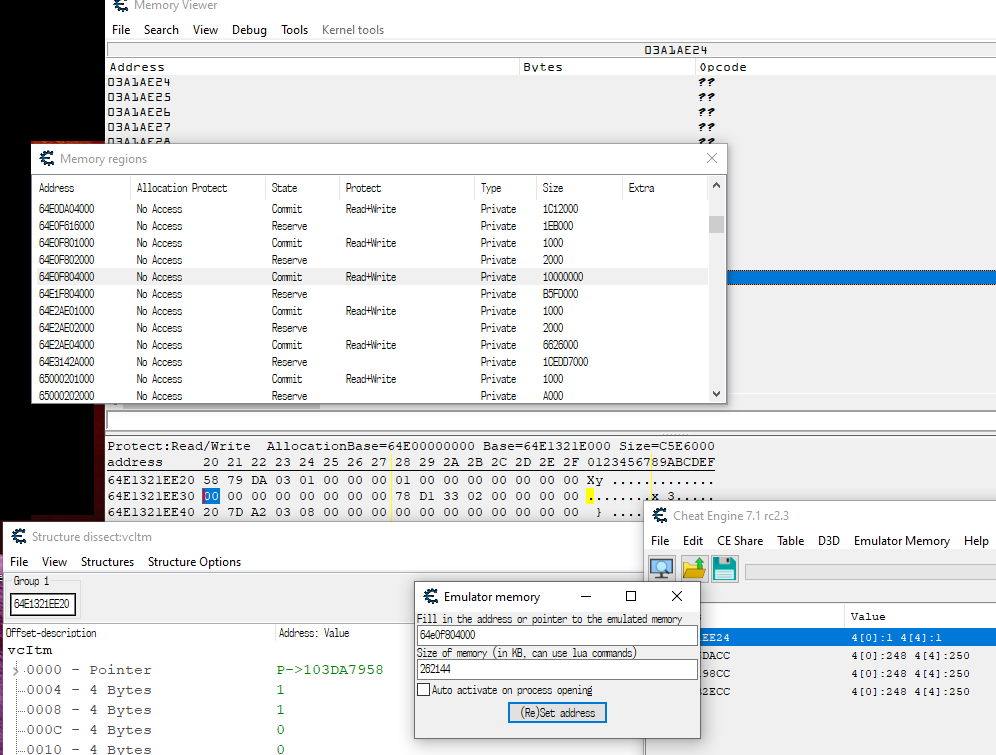Maximize the Emulator memory dialog
Image resolution: width=996 pixels, height=755 pixels.
click(631, 596)
